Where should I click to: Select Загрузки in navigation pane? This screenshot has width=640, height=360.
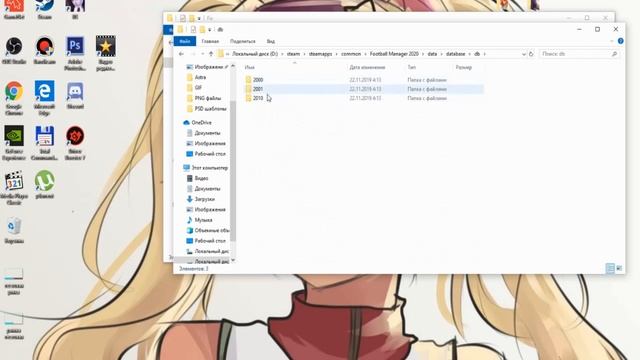point(200,199)
